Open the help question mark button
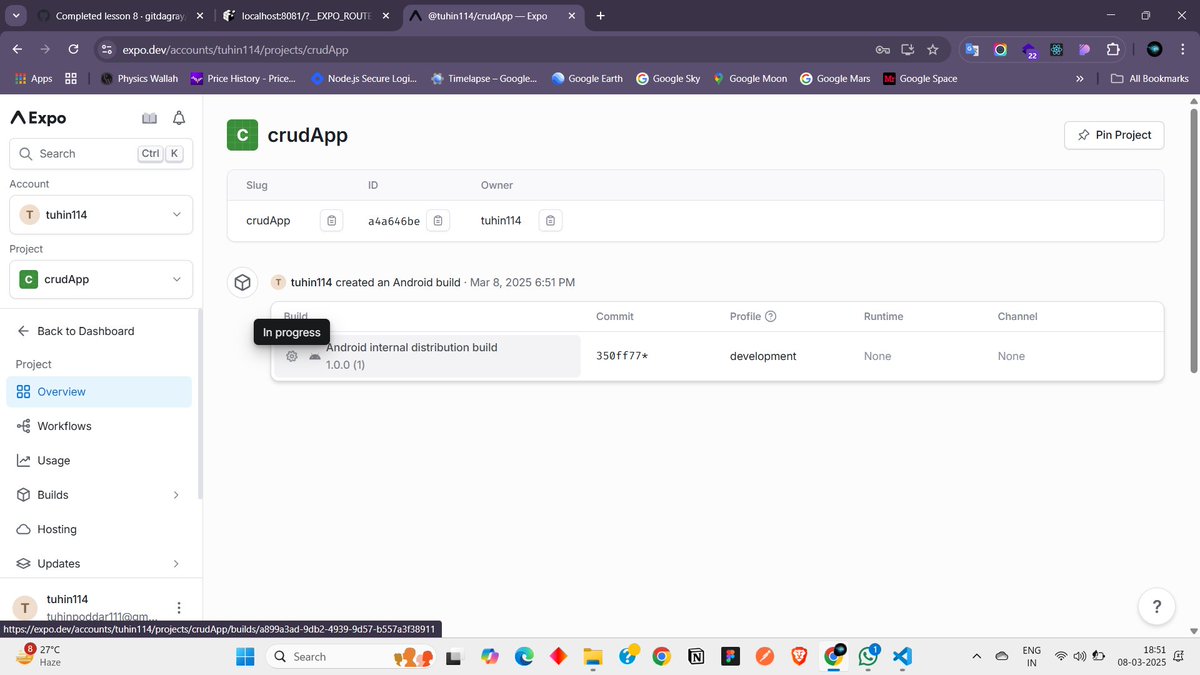The height and width of the screenshot is (675, 1200). (x=1156, y=606)
